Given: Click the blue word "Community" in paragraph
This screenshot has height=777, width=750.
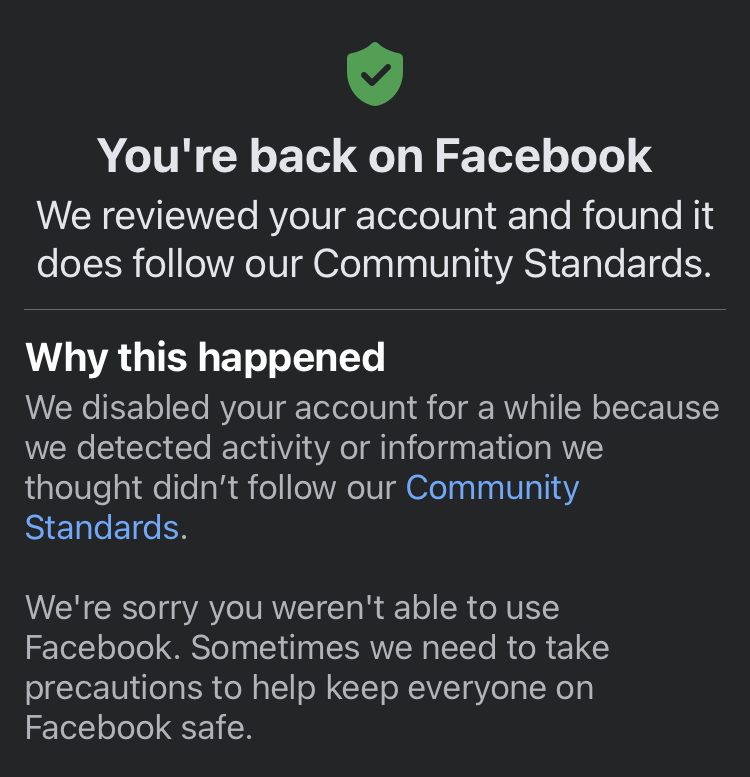Looking at the screenshot, I should [x=492, y=488].
